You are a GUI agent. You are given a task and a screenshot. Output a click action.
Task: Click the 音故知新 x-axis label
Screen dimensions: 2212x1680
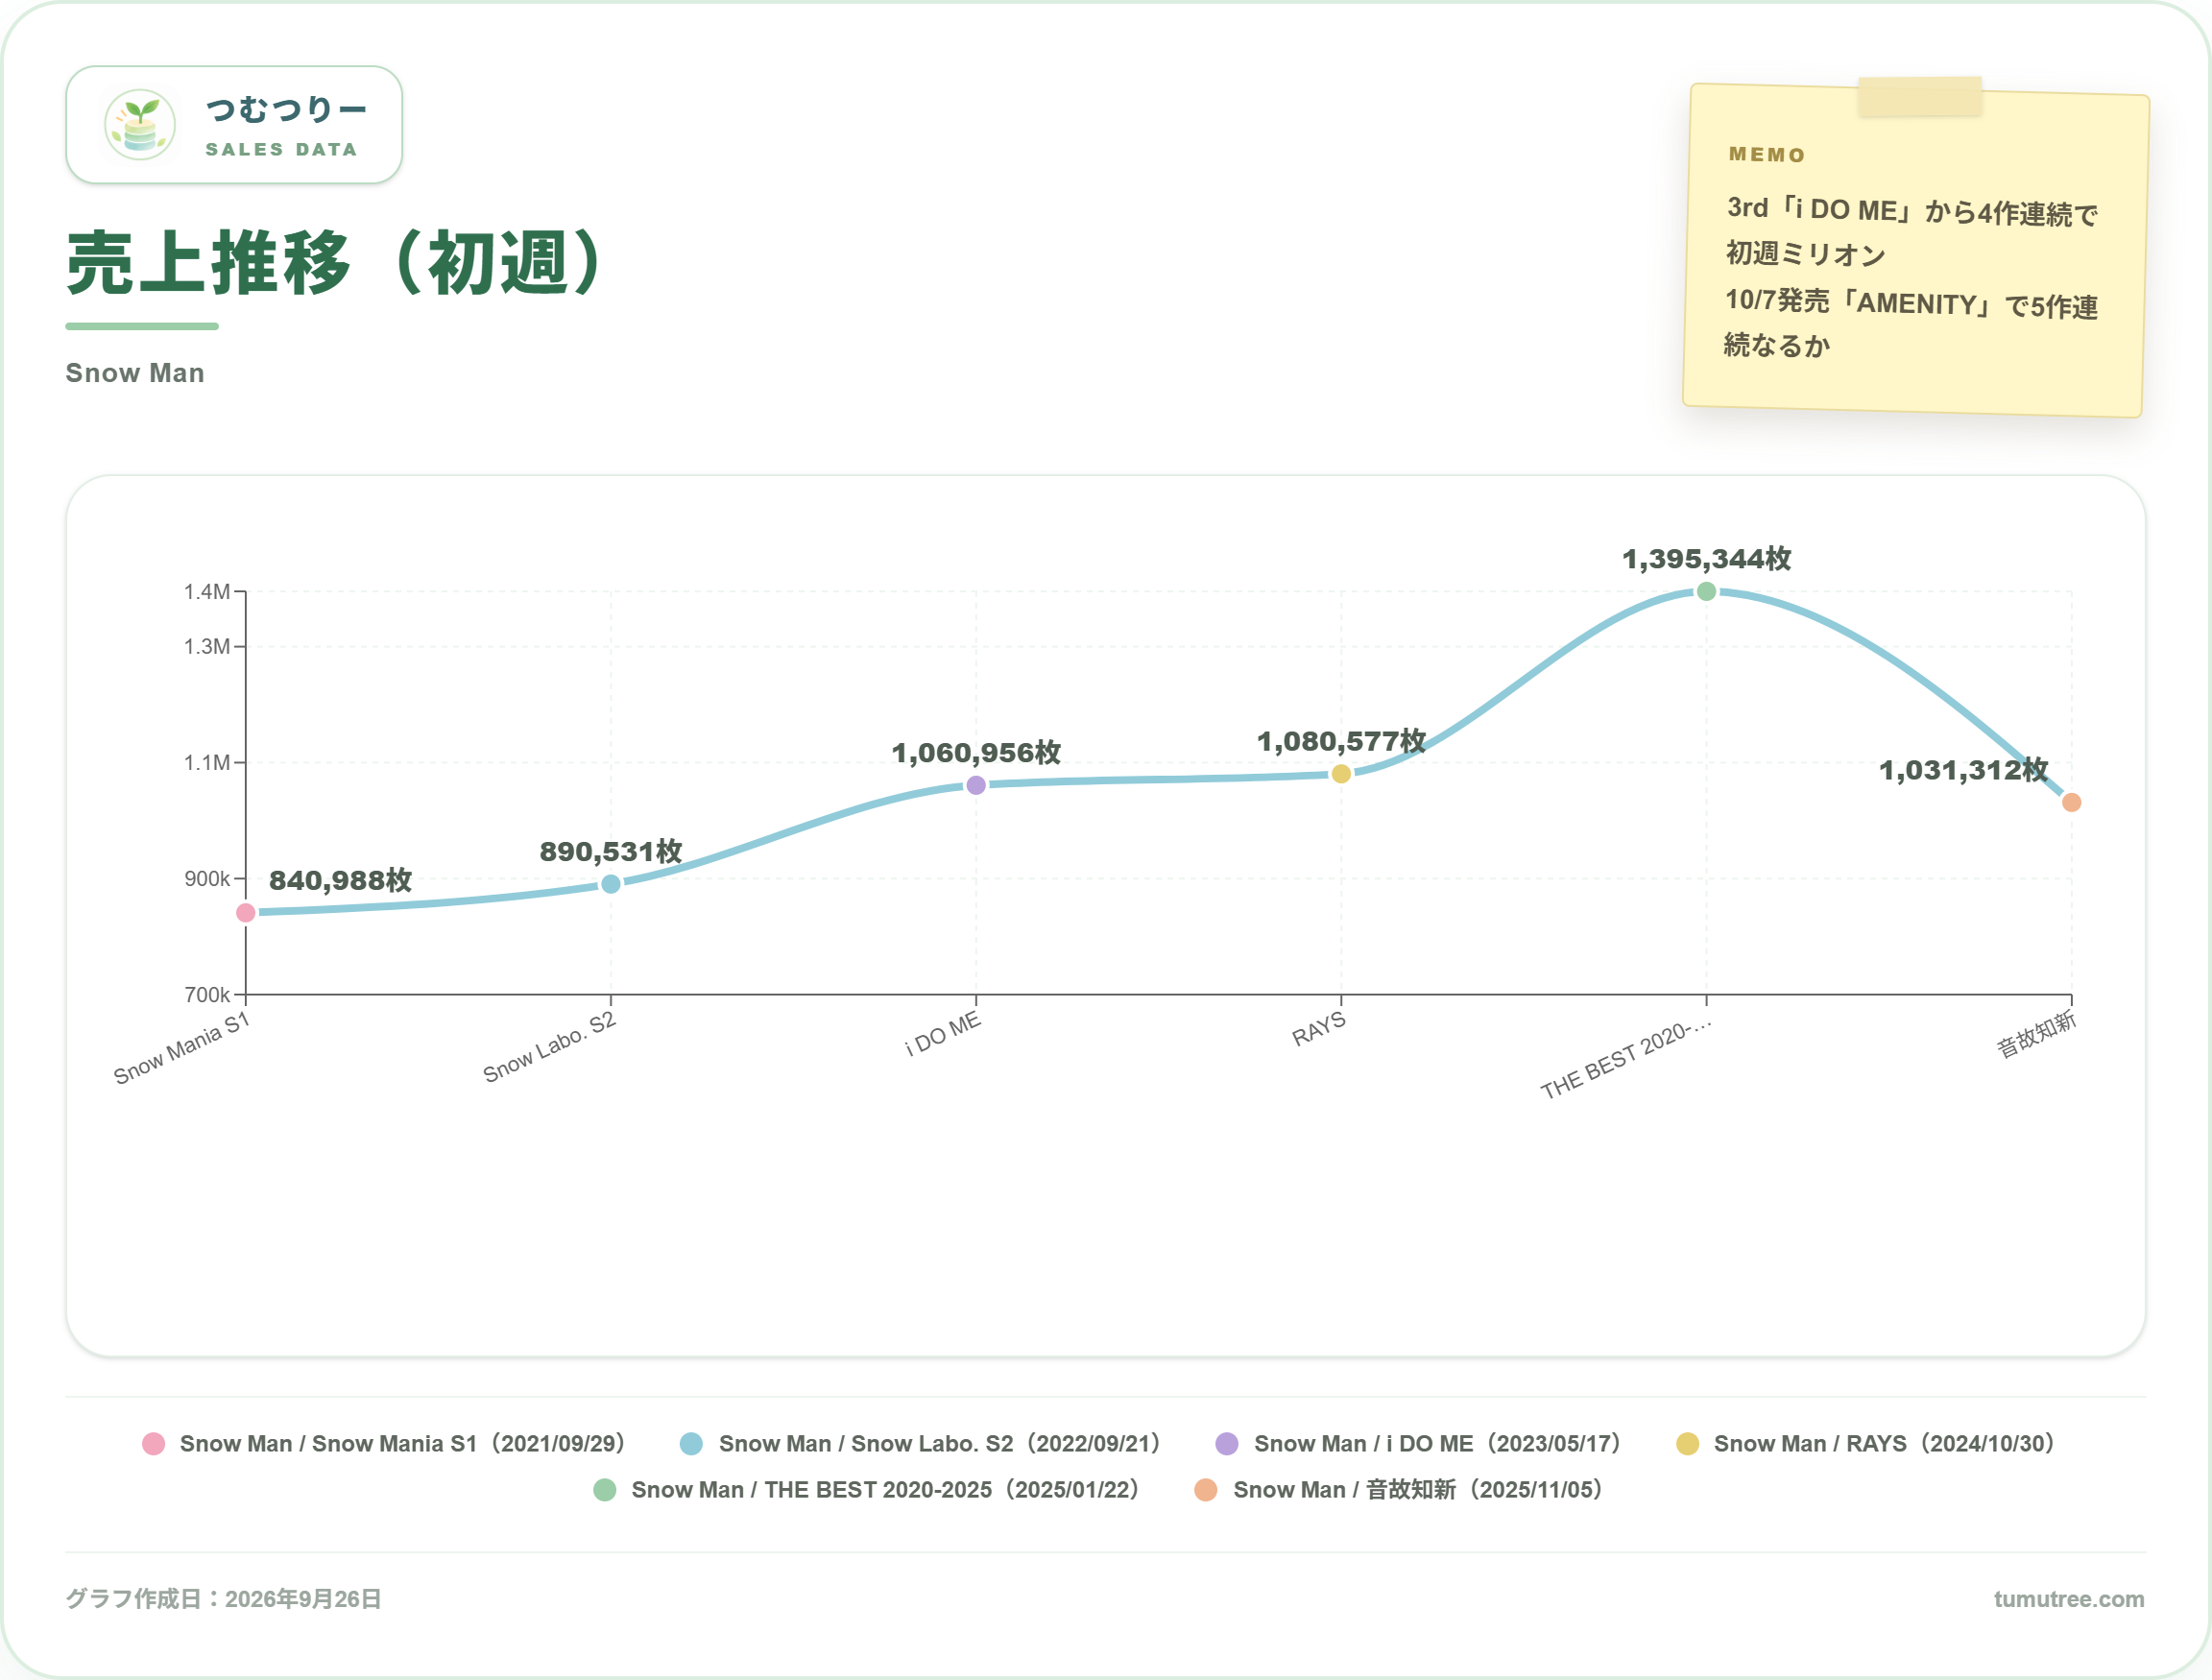[x=2037, y=1034]
